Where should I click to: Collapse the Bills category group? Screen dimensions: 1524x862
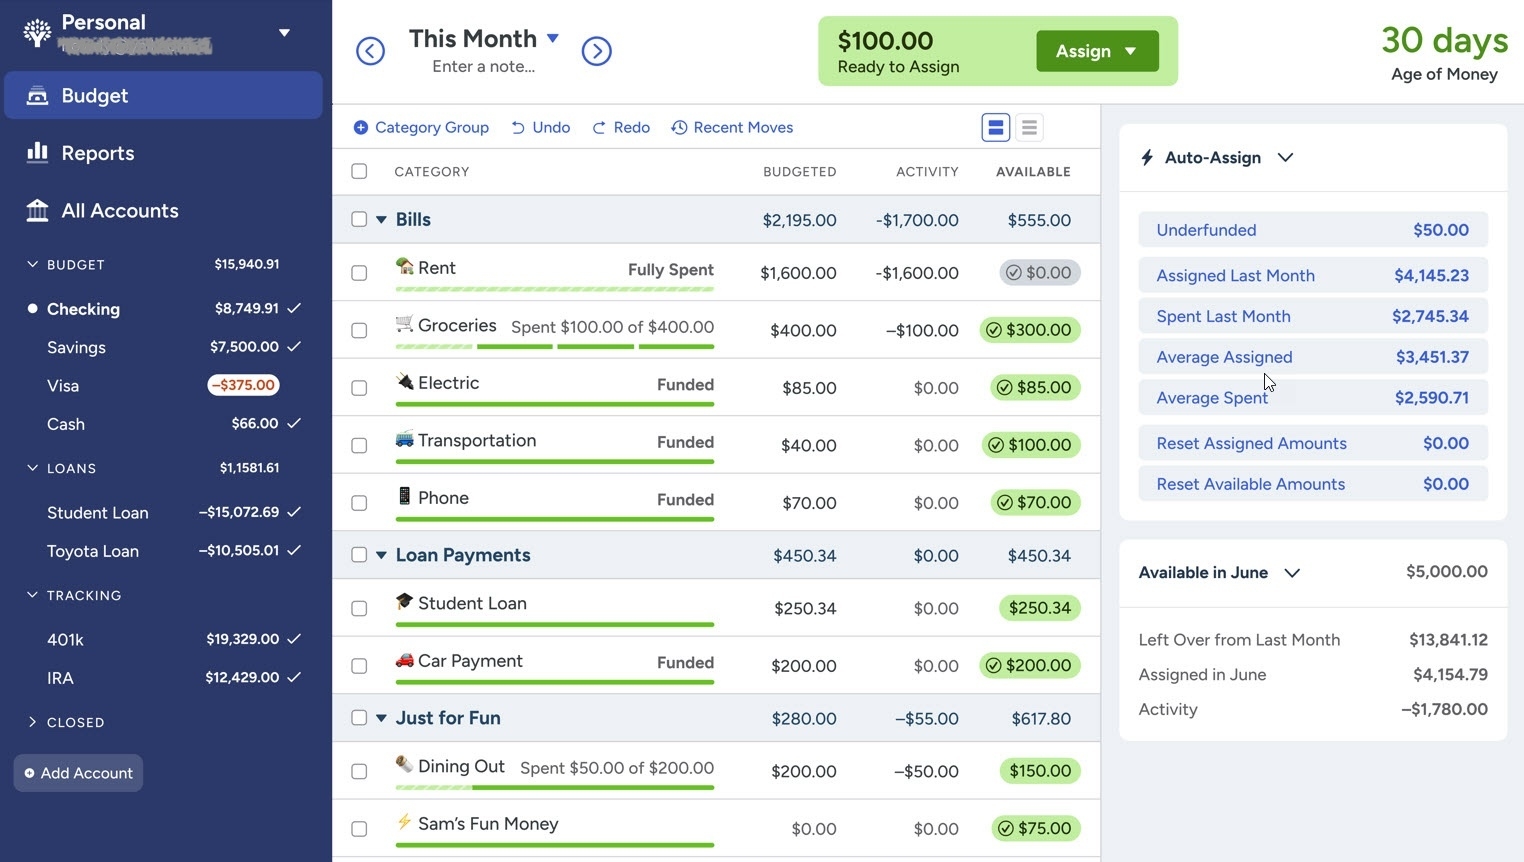(381, 220)
